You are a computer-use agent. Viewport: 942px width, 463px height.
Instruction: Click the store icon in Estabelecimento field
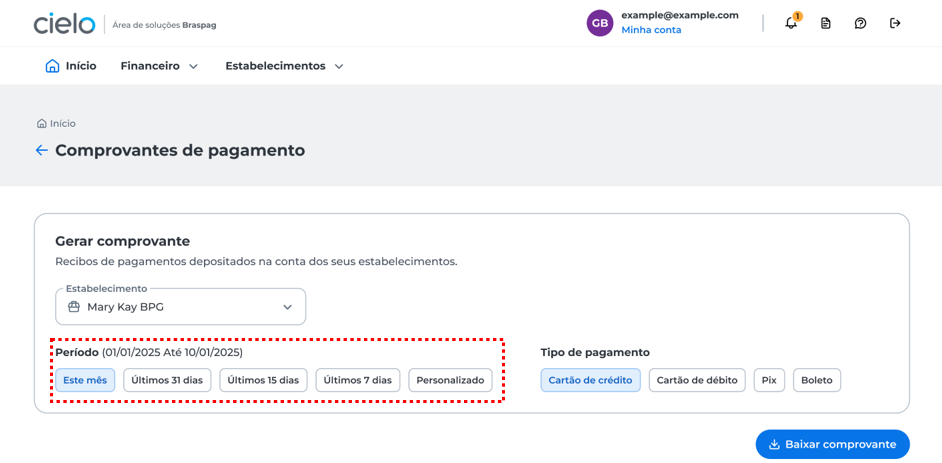pos(74,307)
